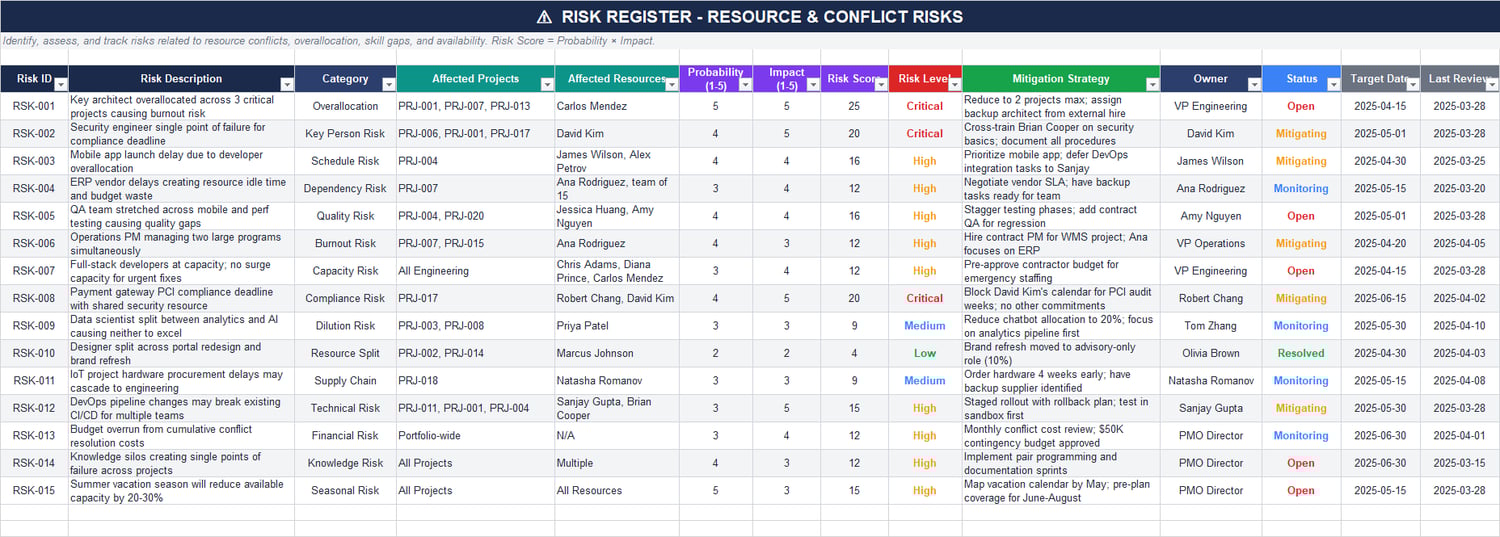
Task: Select the 'Burnout Risk' category cell
Action: [x=345, y=243]
